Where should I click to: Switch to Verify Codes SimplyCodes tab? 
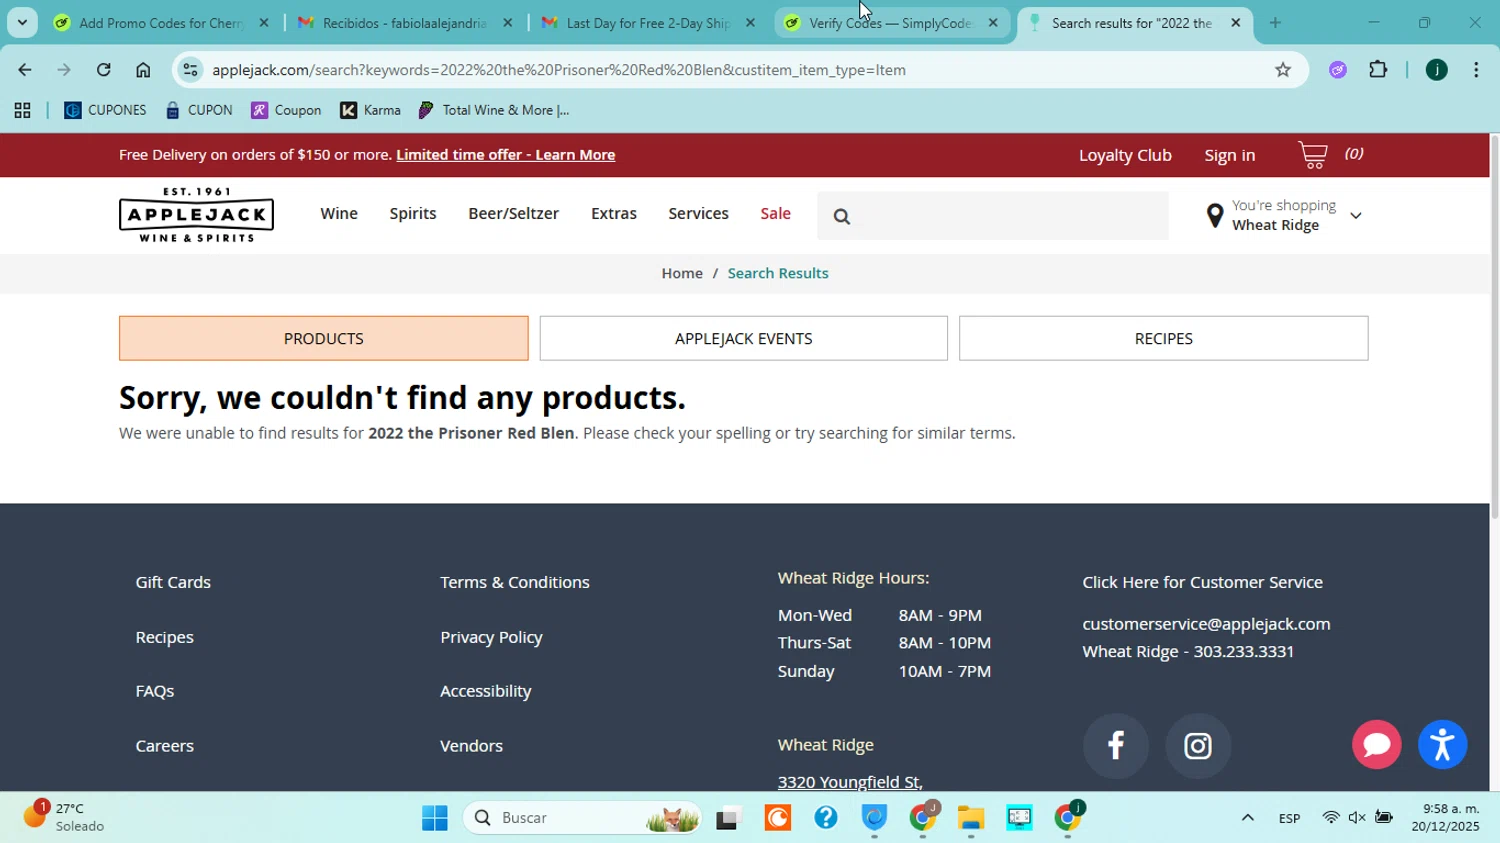[890, 23]
